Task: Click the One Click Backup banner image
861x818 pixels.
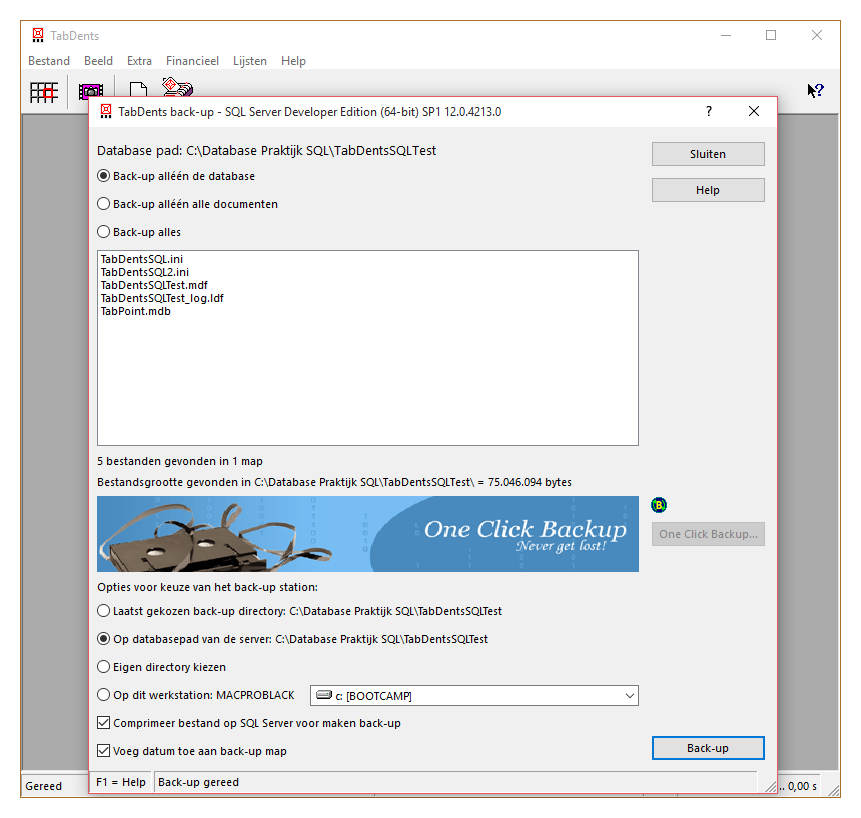Action: (x=368, y=534)
